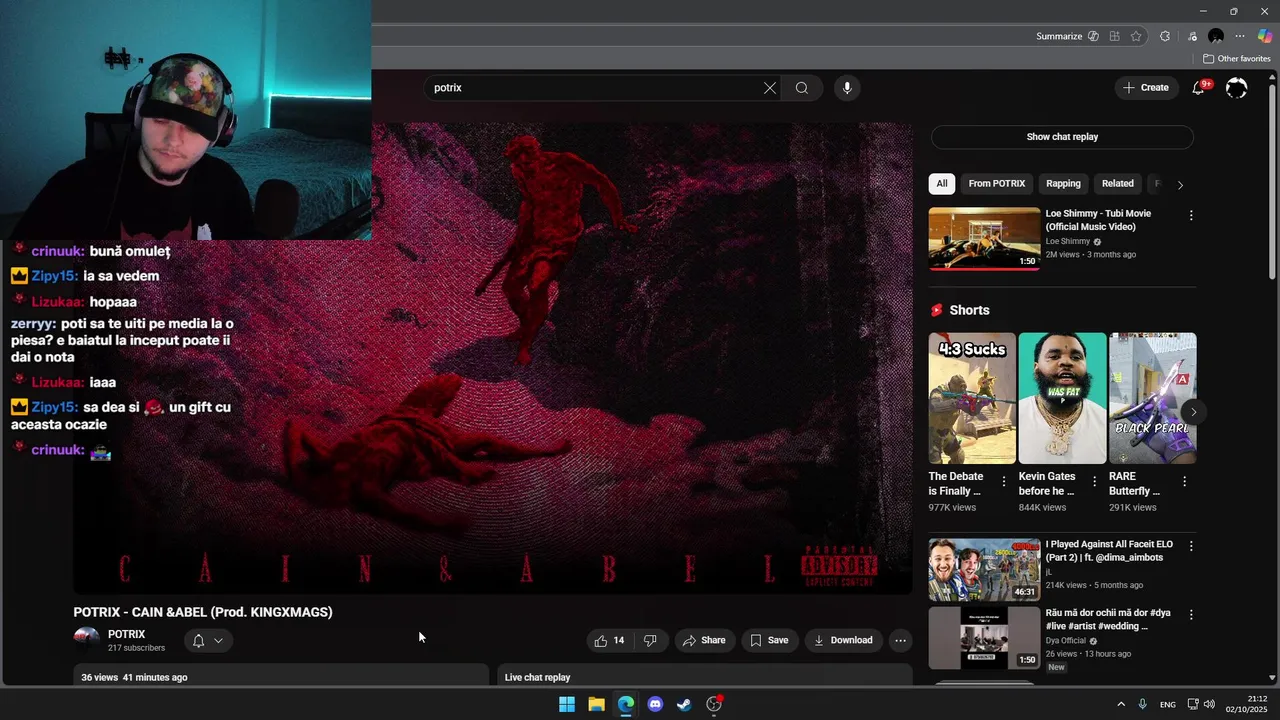Image resolution: width=1280 pixels, height=720 pixels.
Task: Toggle subscription notification bell for POTRIX
Action: click(208, 640)
